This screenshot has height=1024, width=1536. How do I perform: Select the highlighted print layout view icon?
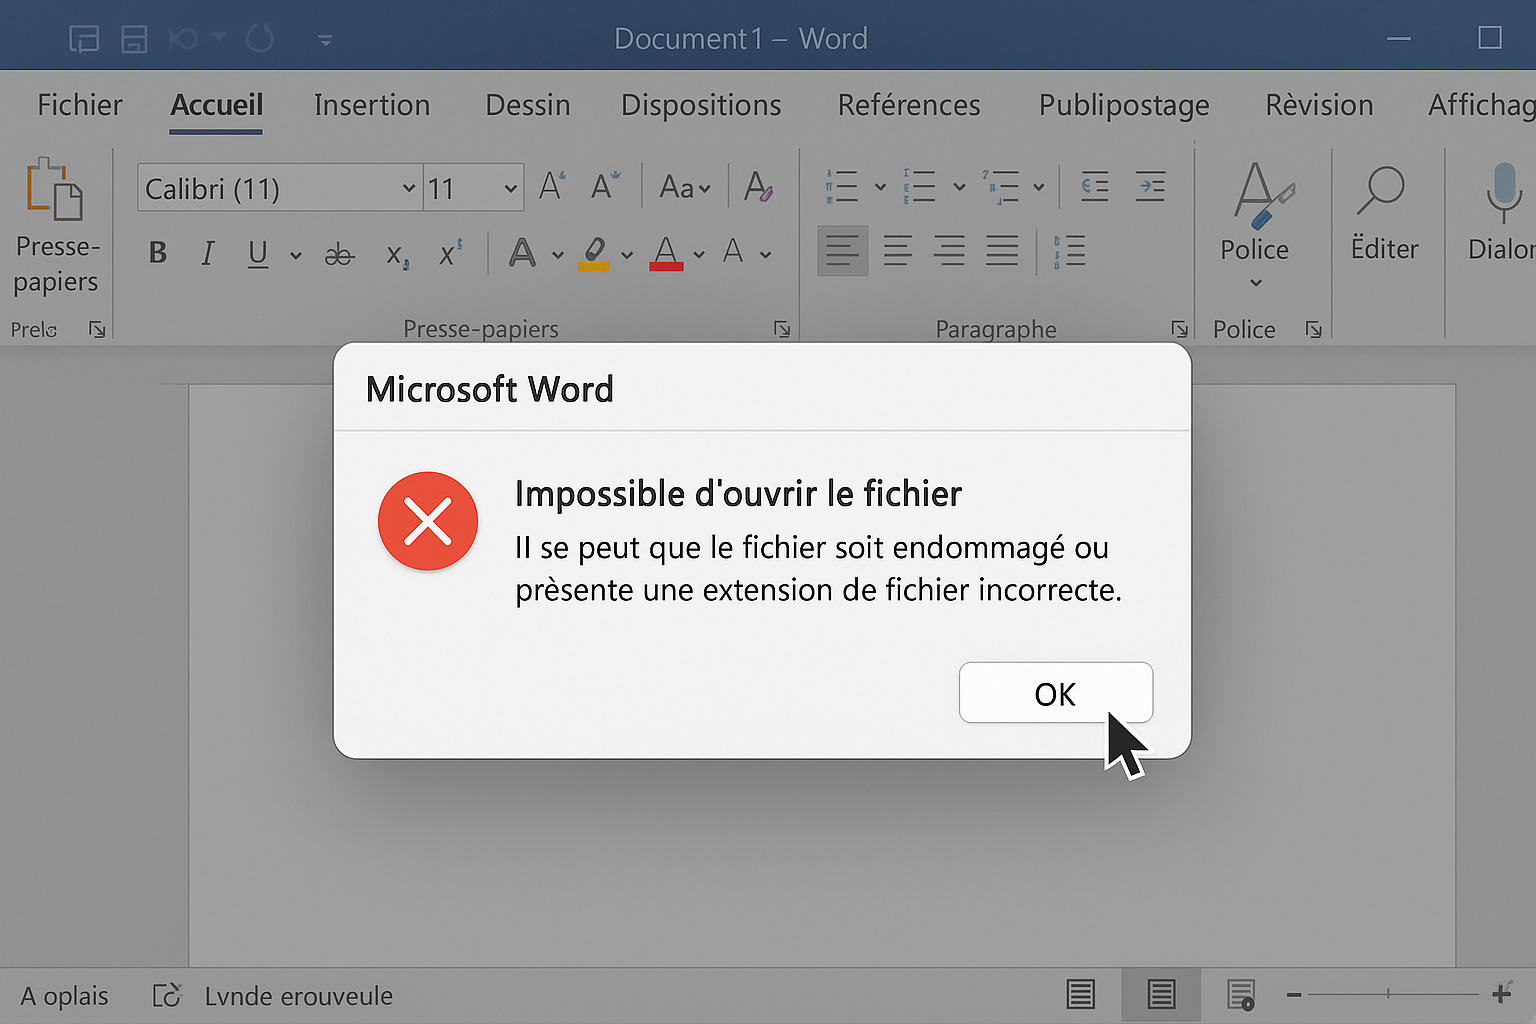click(x=1161, y=995)
